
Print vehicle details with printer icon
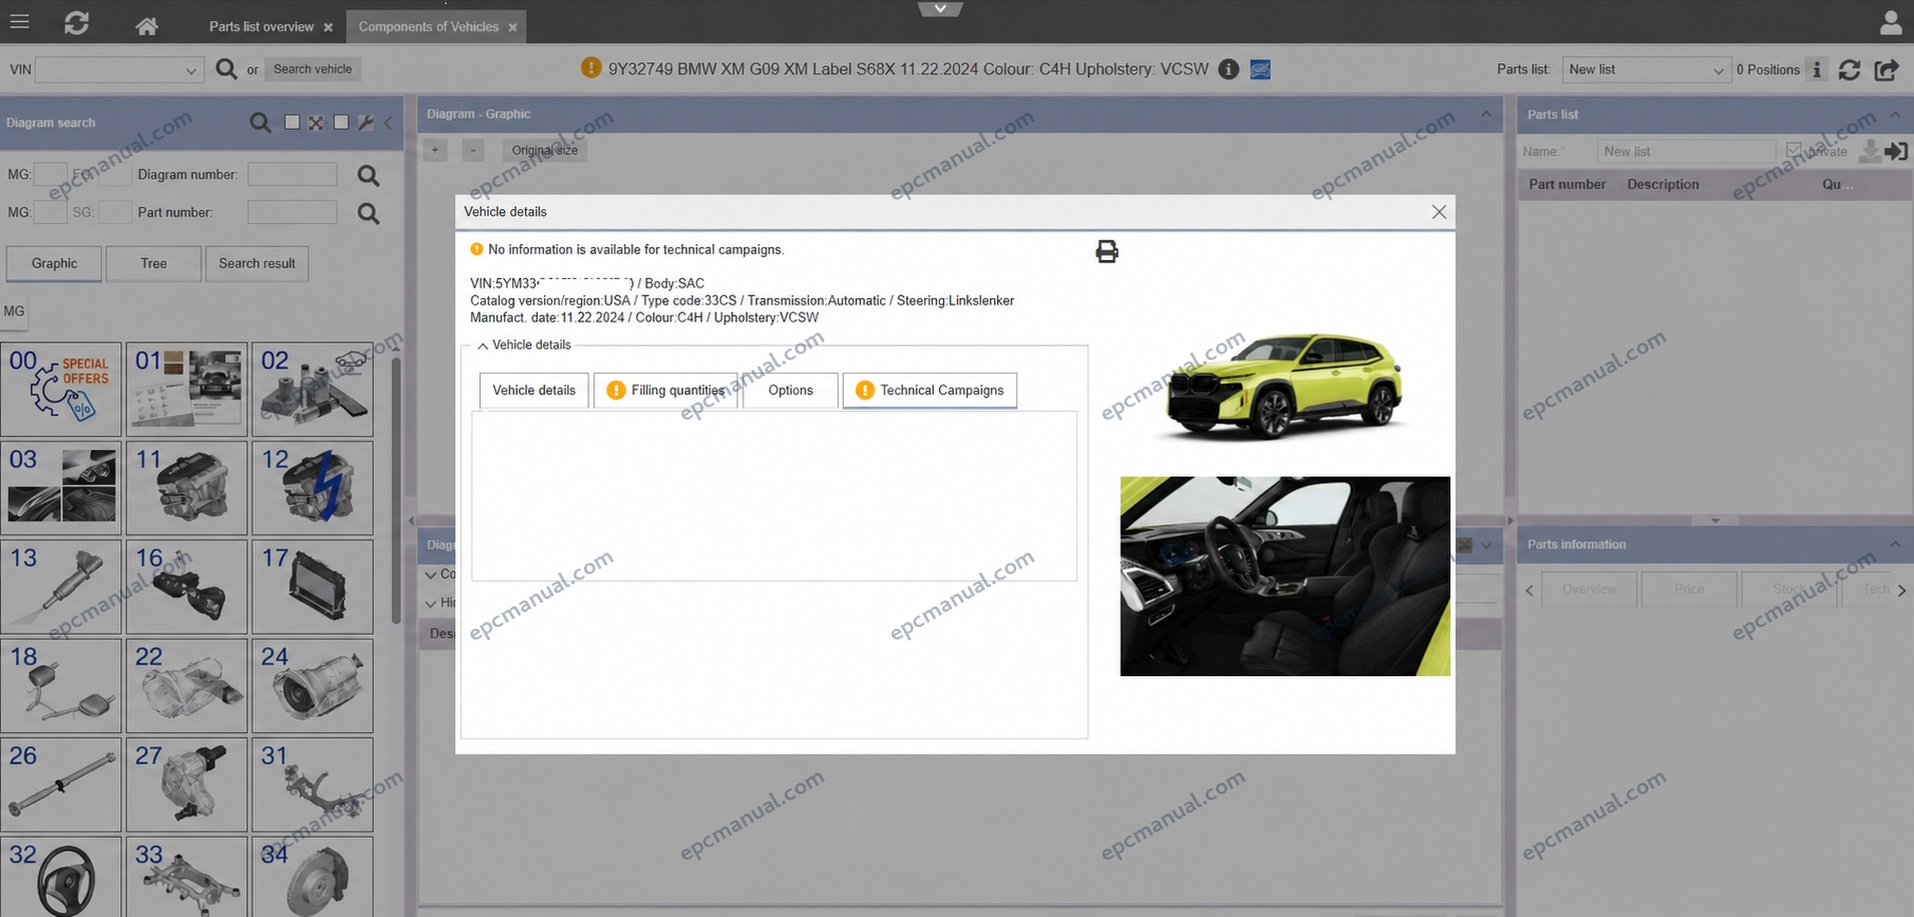pos(1106,251)
